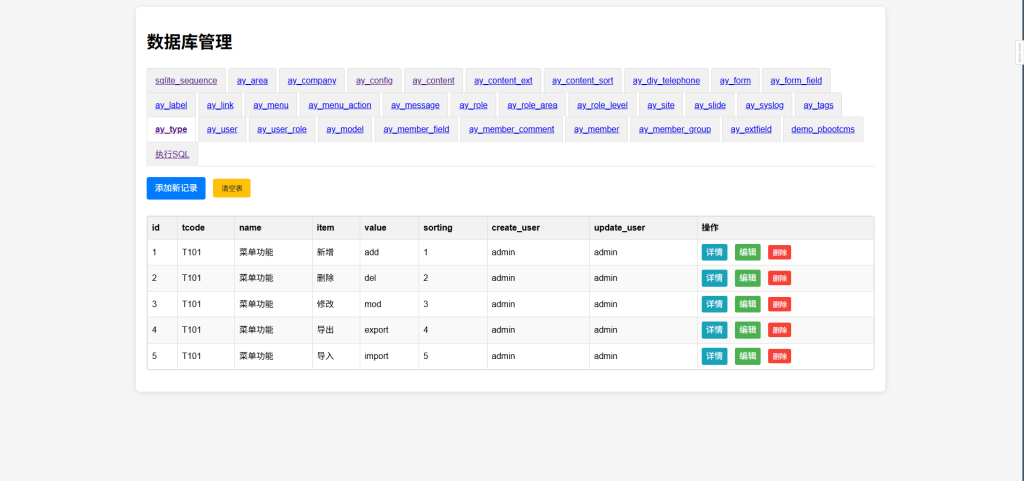1024x481 pixels.
Task: Select the sqlite_sequence tab
Action: 186,80
